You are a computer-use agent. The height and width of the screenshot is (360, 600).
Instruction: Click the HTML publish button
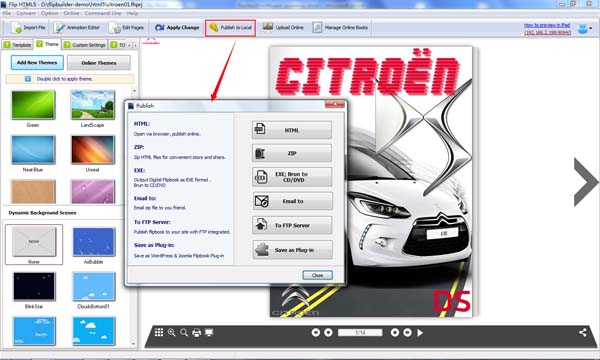pos(292,130)
